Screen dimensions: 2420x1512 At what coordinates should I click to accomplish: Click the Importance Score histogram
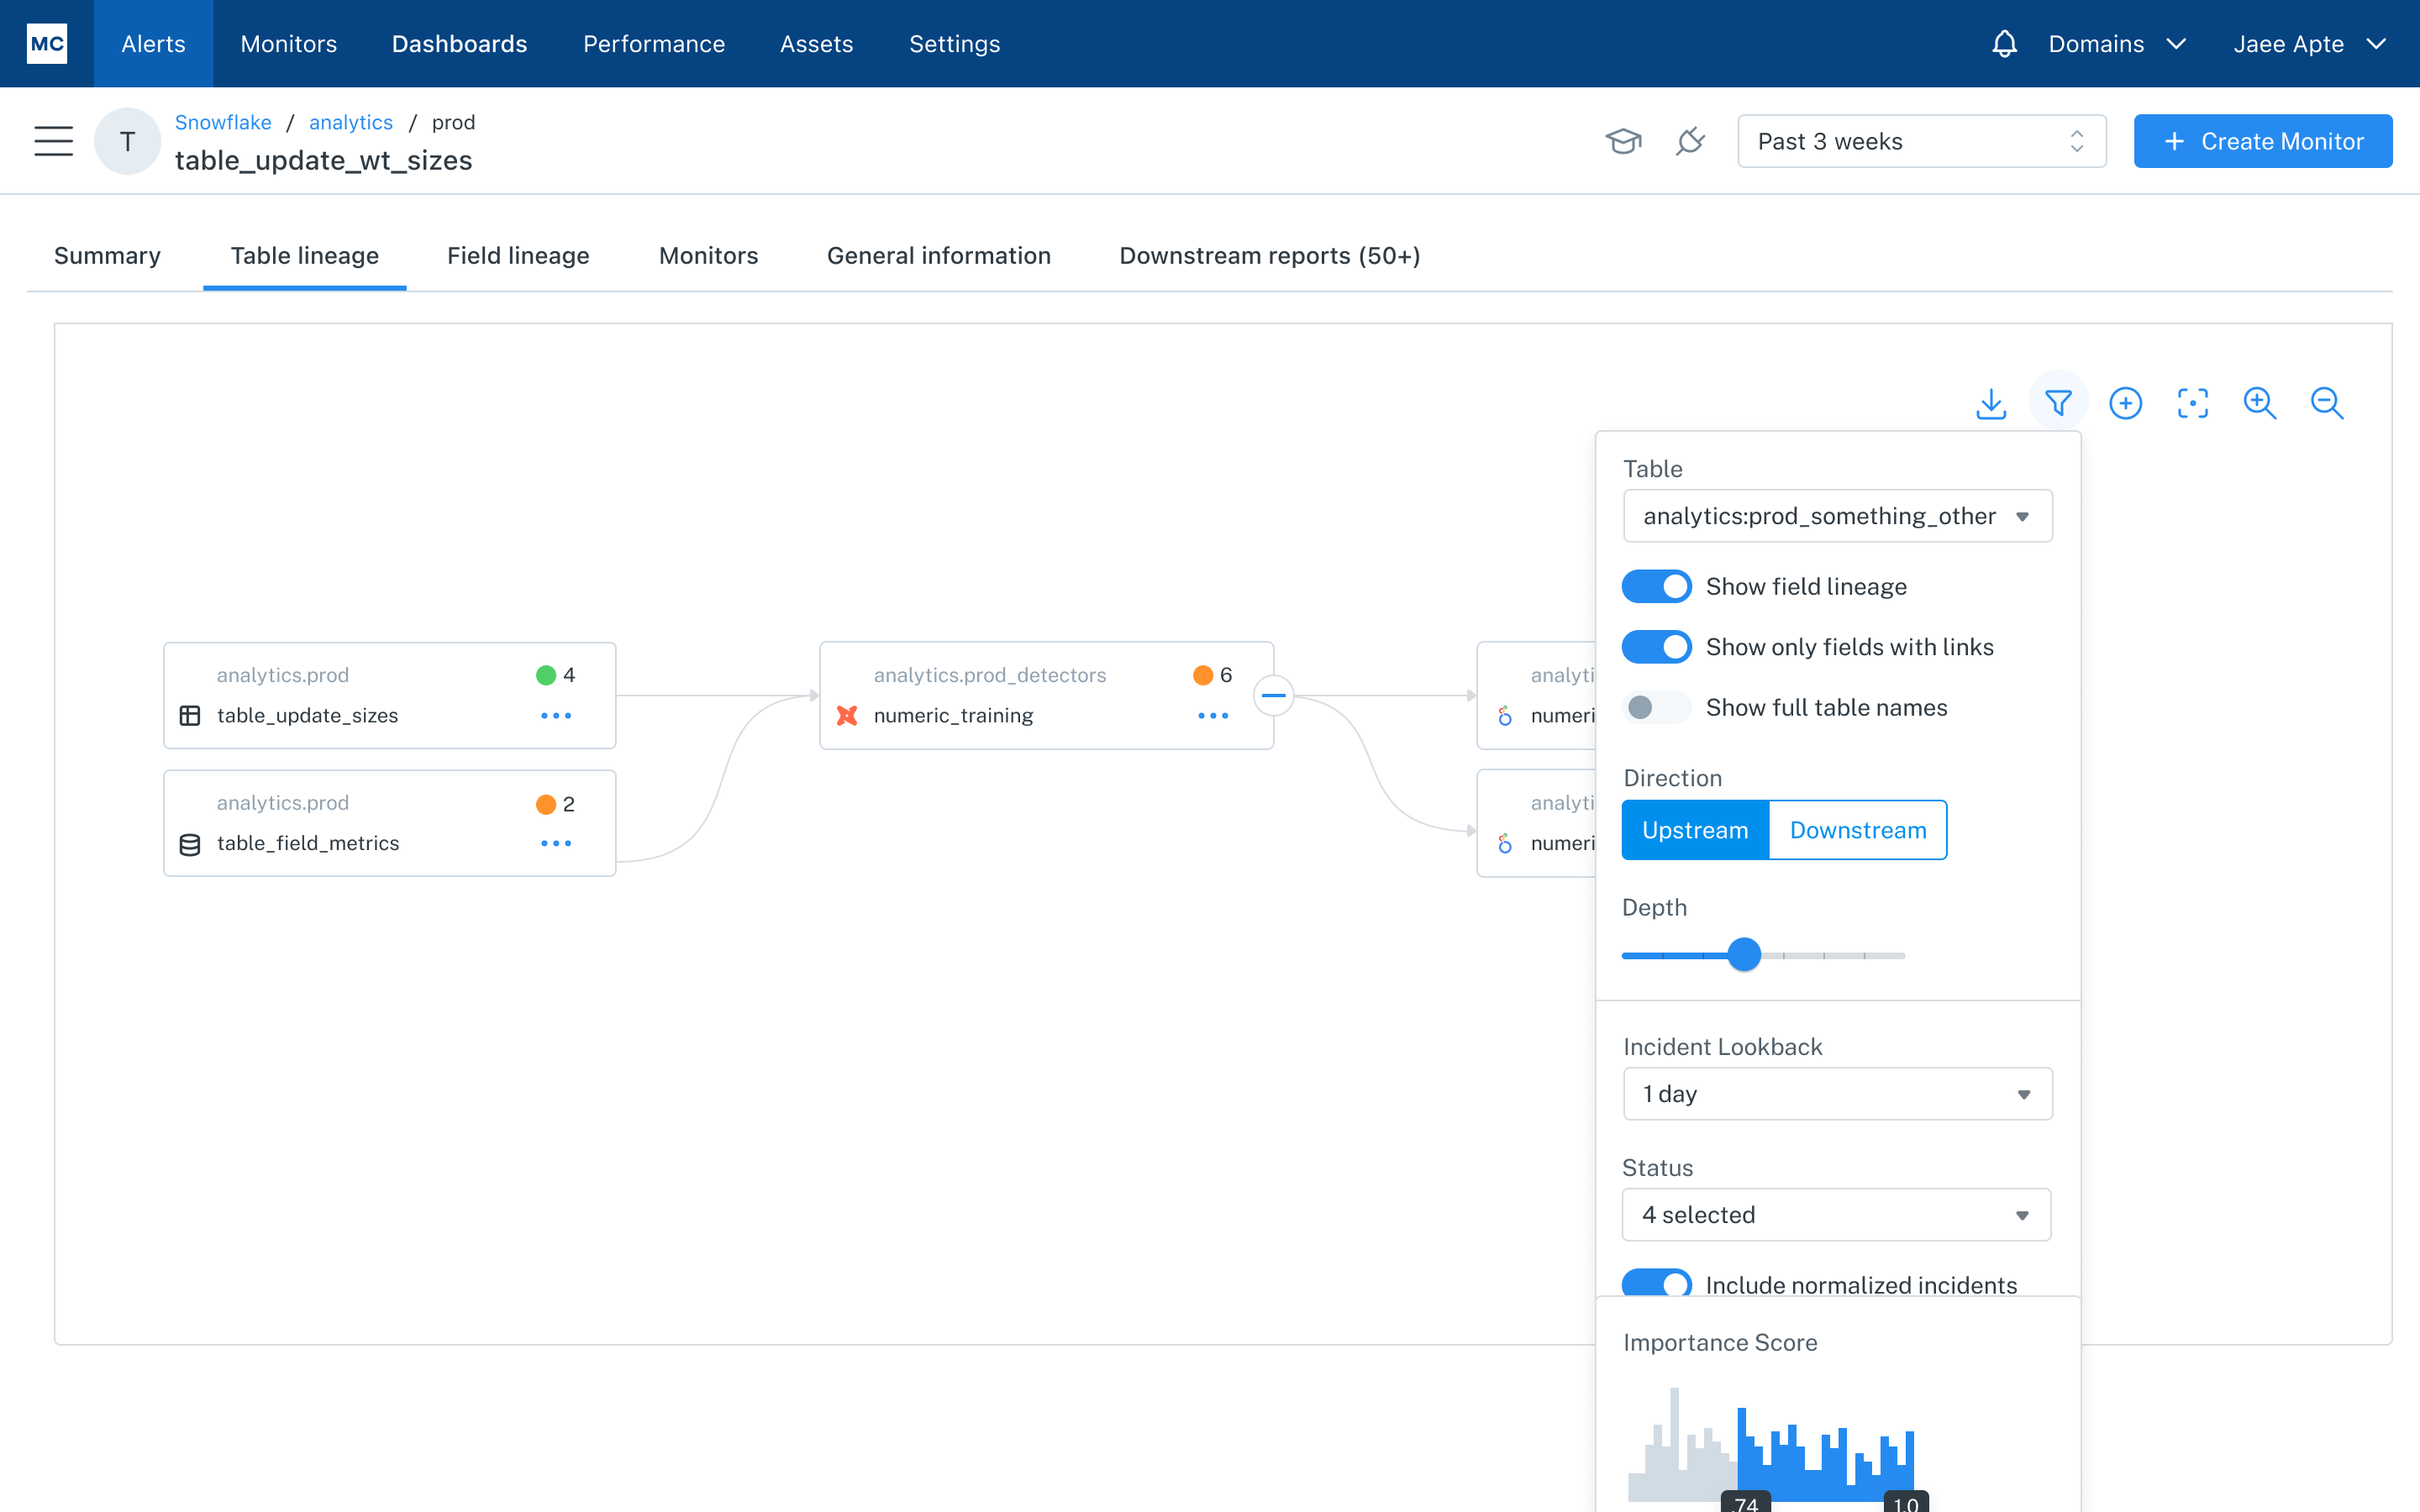point(1771,1444)
